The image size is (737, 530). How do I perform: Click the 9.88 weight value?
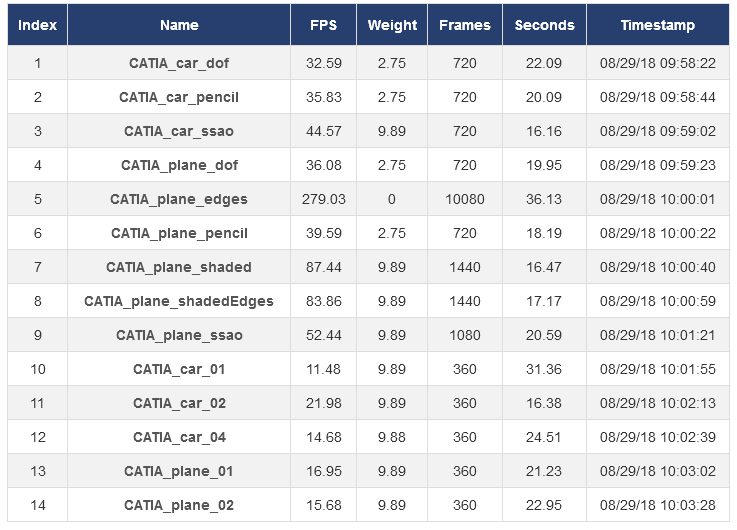pyautogui.click(x=392, y=437)
